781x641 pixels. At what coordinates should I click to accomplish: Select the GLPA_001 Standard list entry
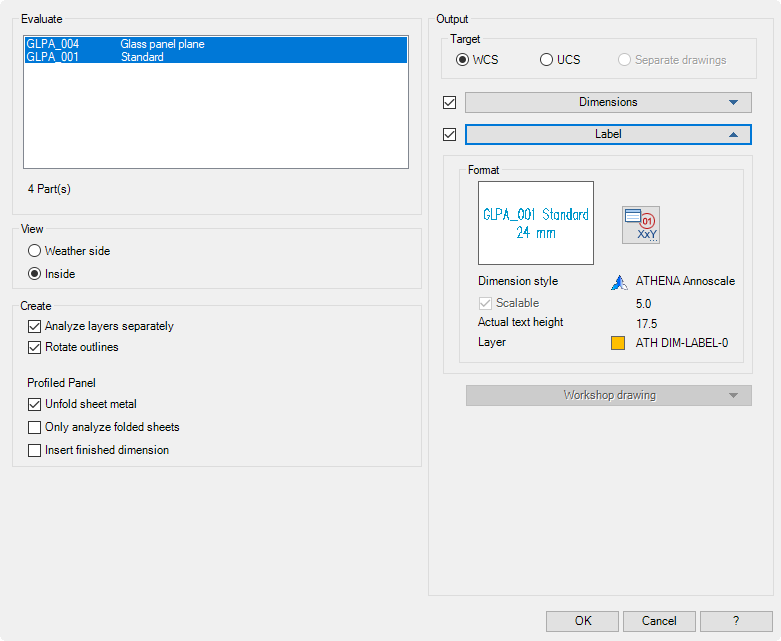point(215,58)
